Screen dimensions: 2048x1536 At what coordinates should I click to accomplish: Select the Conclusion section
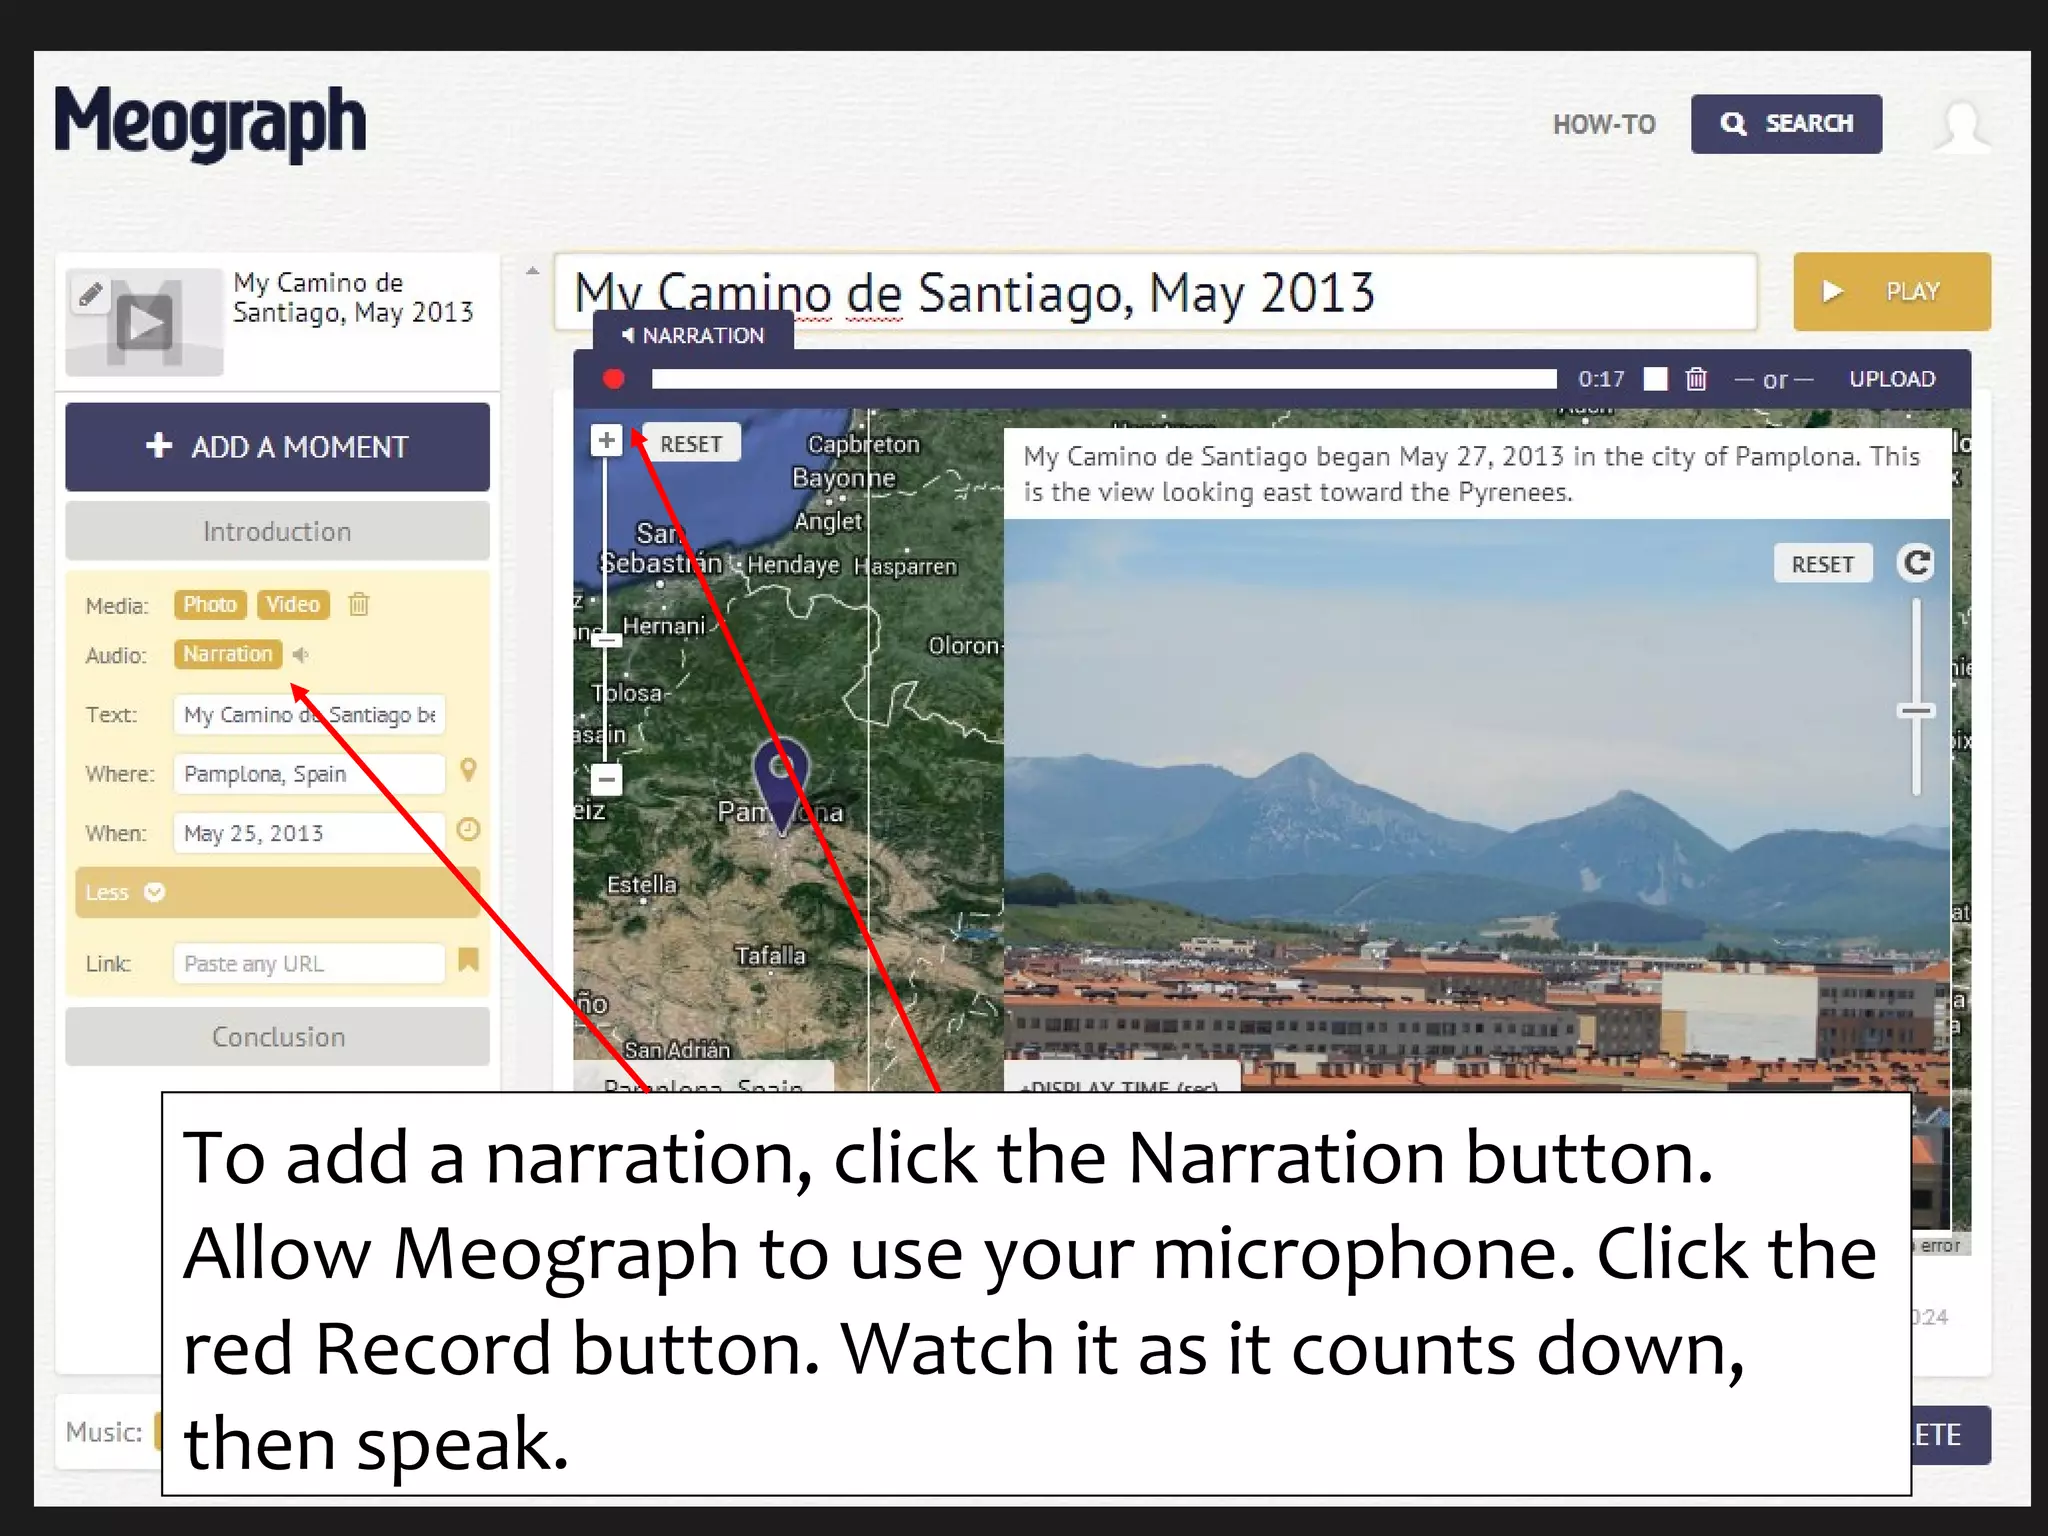pyautogui.click(x=278, y=1037)
